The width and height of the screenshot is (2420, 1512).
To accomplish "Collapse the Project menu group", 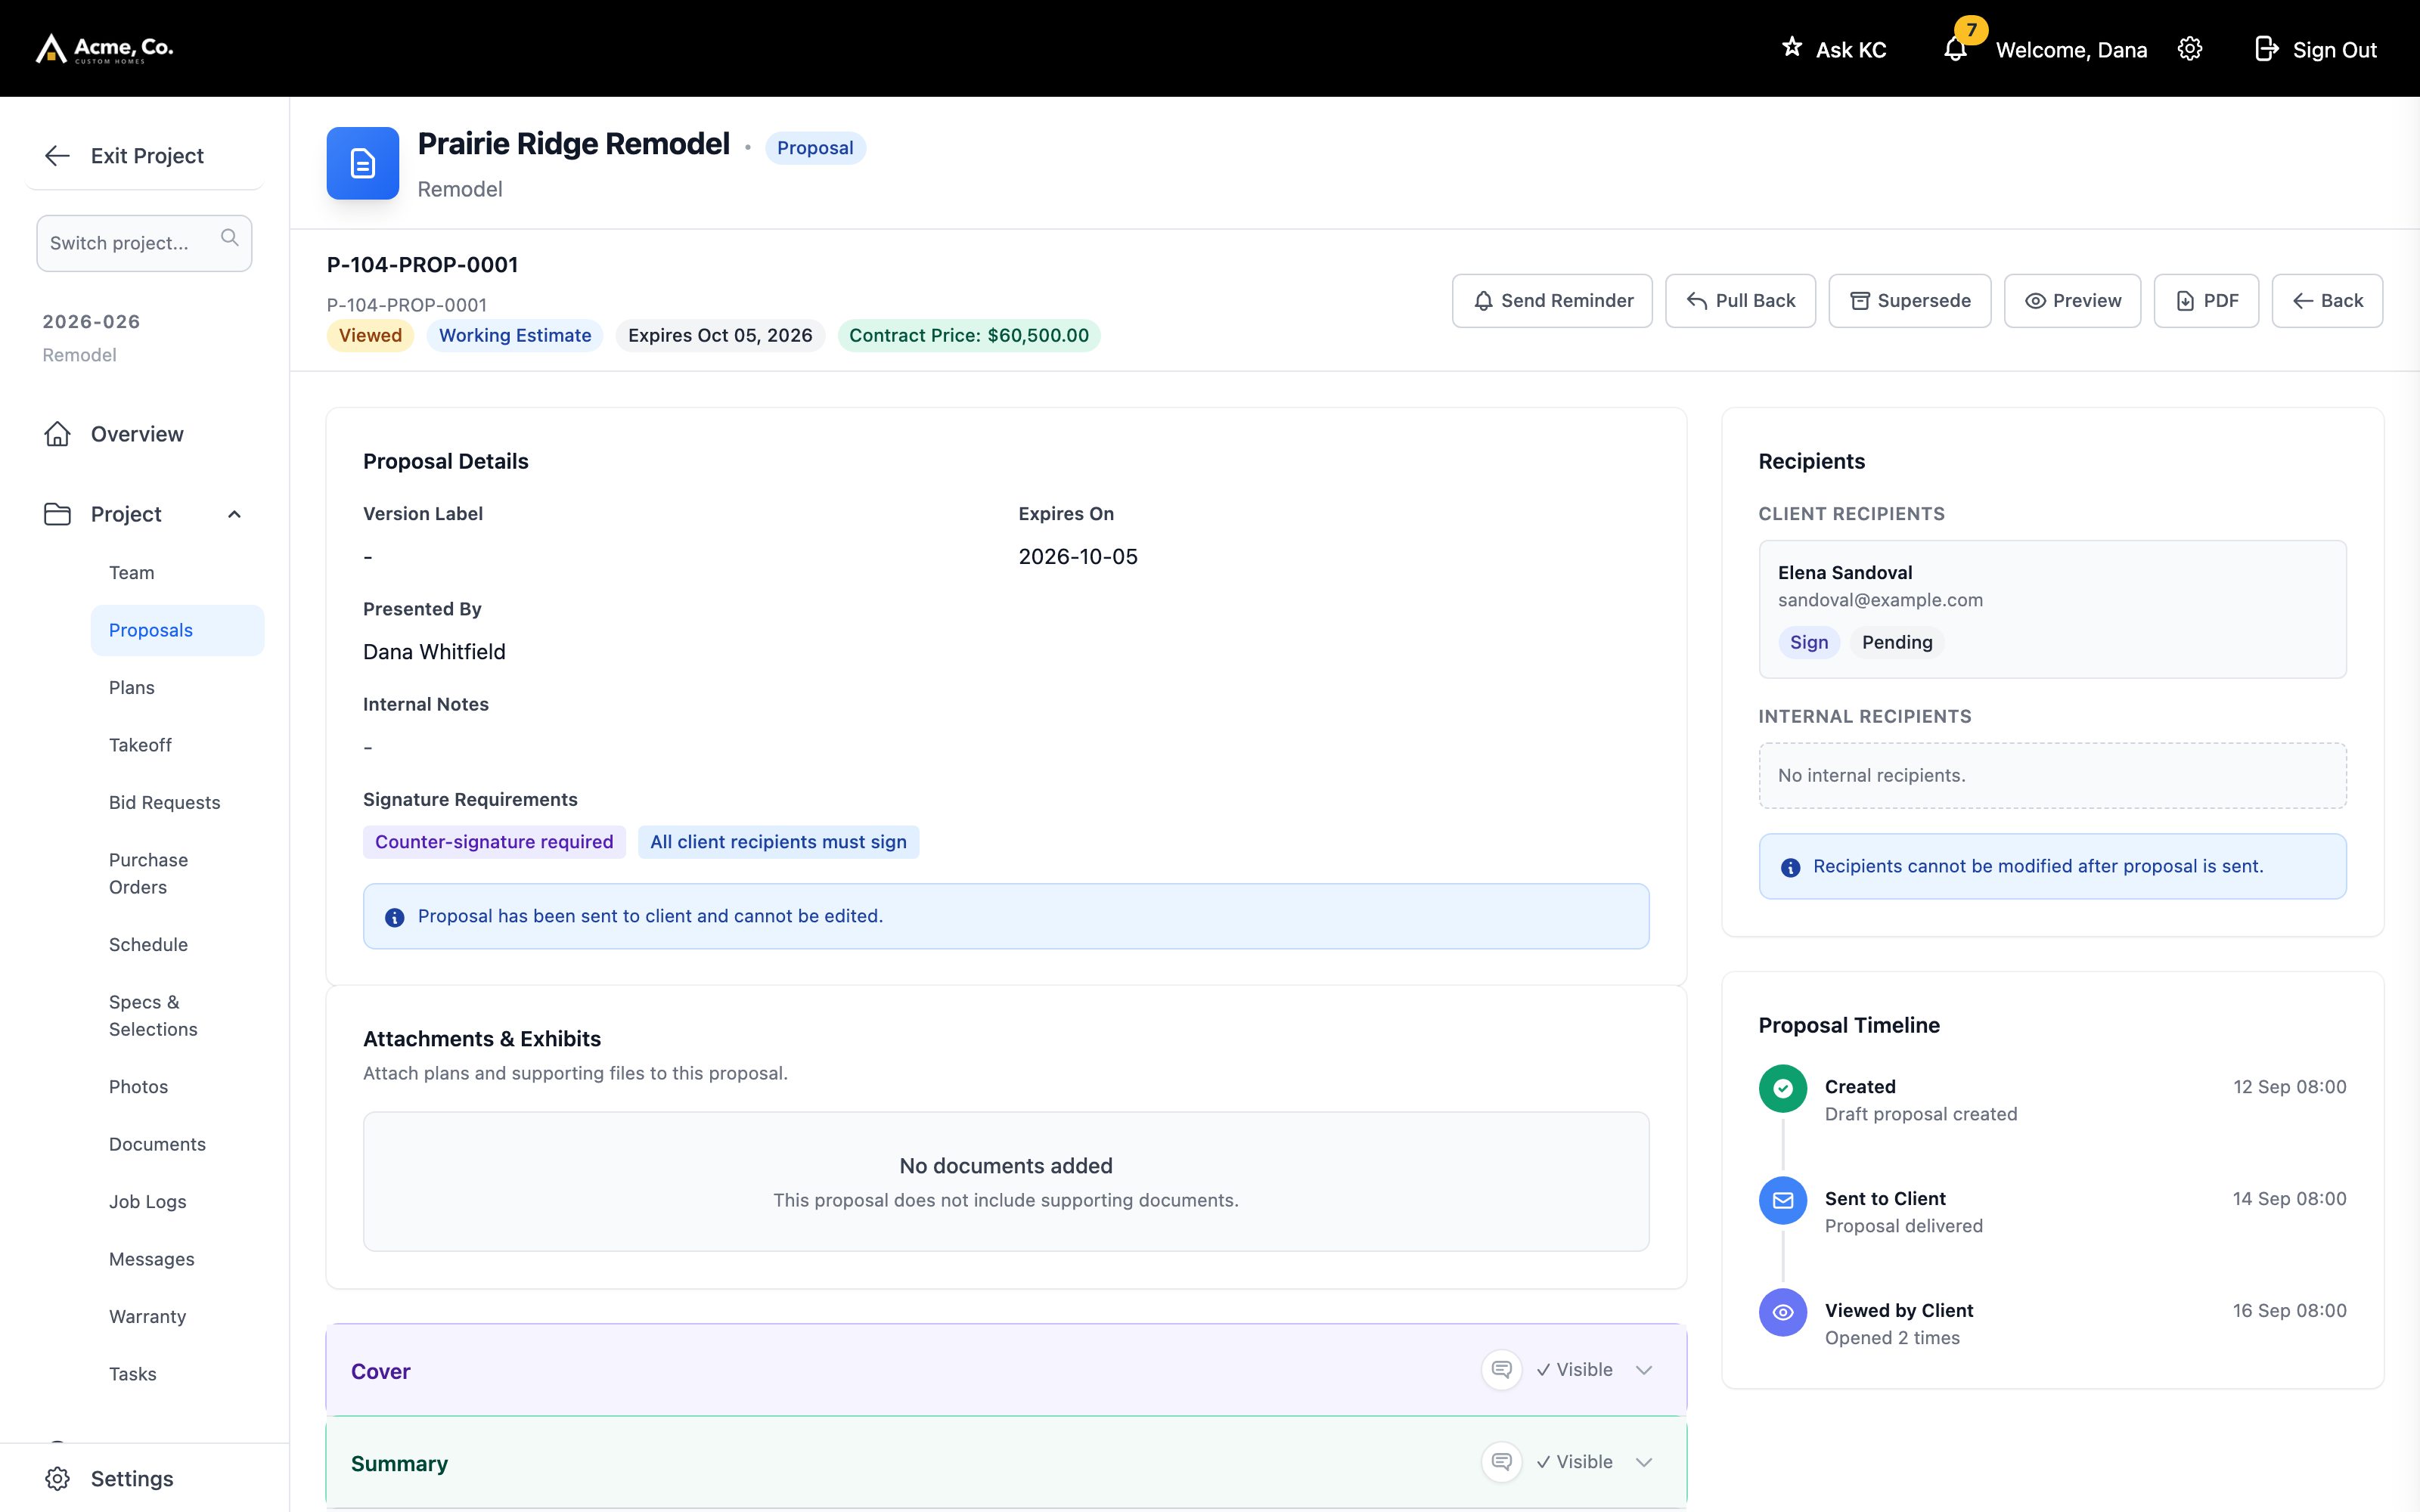I will tap(234, 514).
